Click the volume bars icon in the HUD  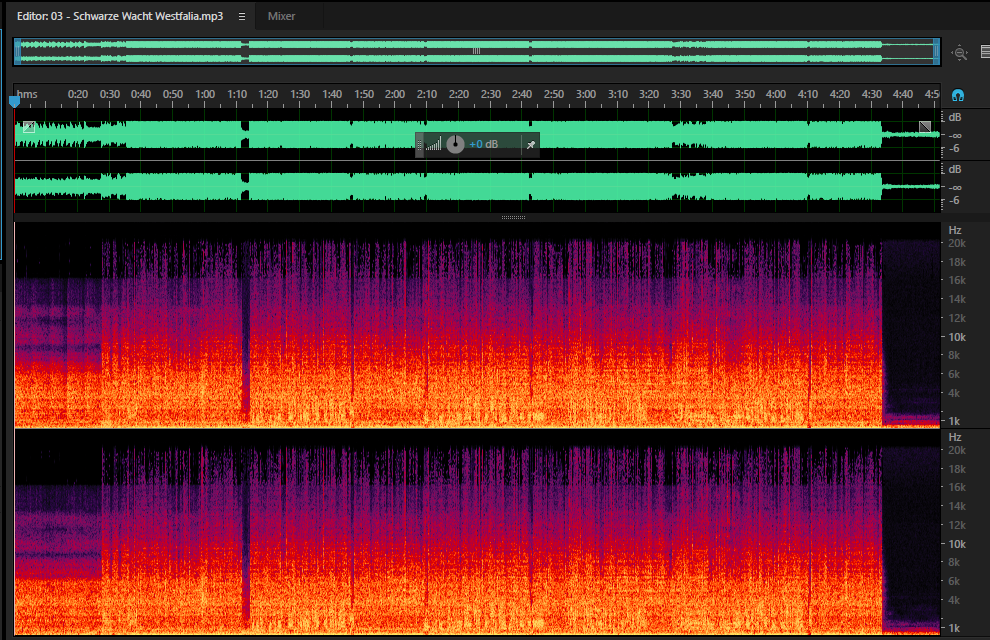click(434, 145)
